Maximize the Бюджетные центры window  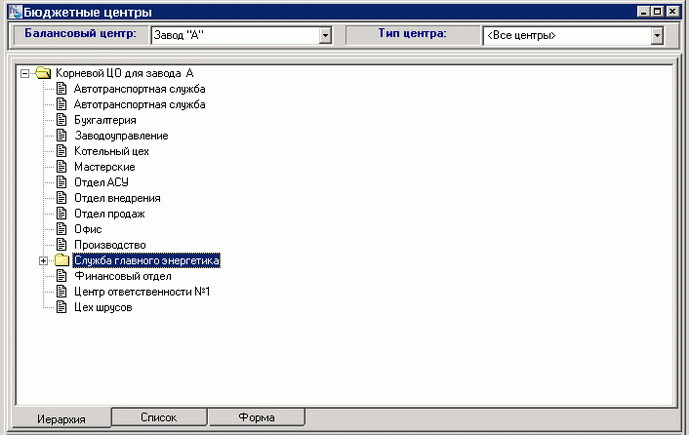(657, 12)
